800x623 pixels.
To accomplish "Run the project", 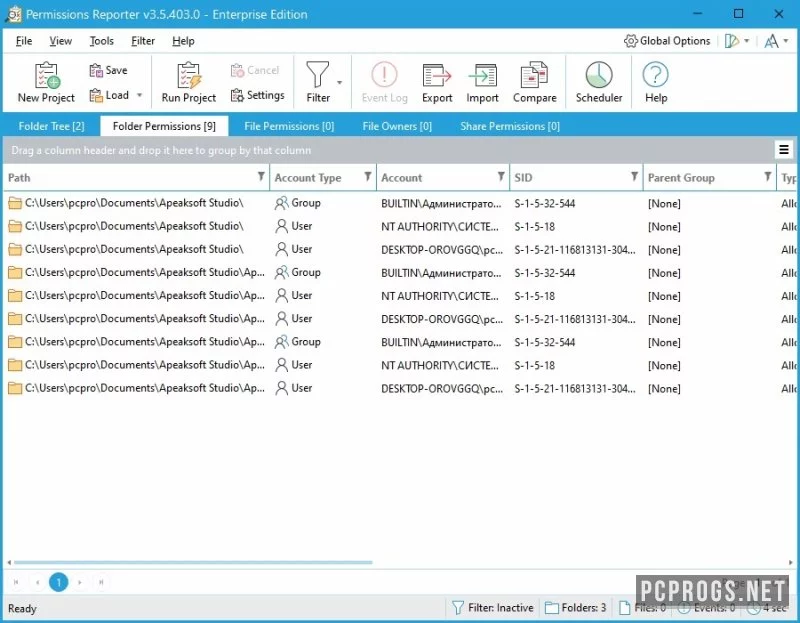I will (x=189, y=82).
